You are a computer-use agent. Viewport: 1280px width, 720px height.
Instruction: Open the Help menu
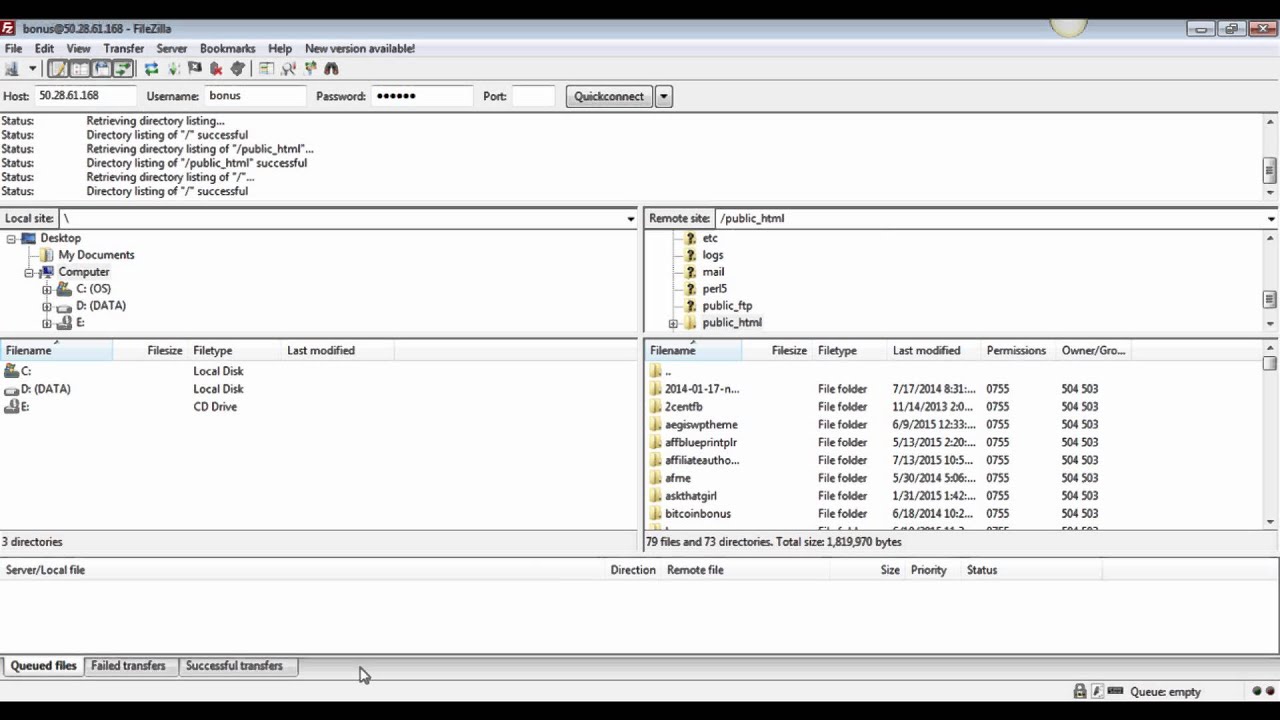[280, 48]
